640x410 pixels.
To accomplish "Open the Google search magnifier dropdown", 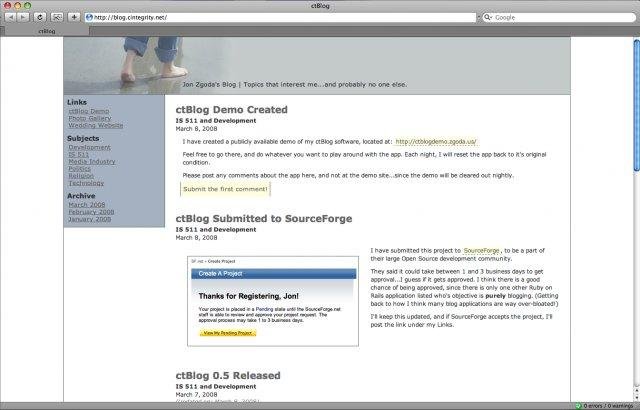I will click(x=488, y=17).
